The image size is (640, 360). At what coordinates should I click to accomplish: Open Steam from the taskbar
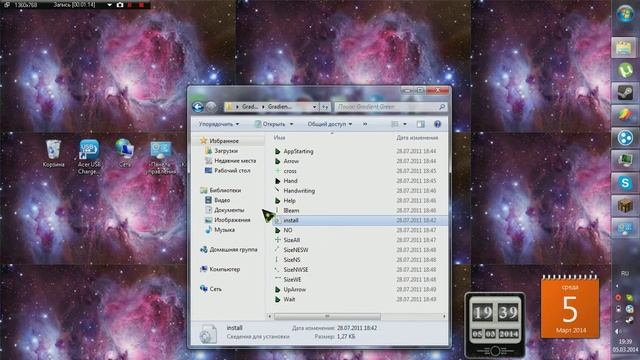click(624, 93)
